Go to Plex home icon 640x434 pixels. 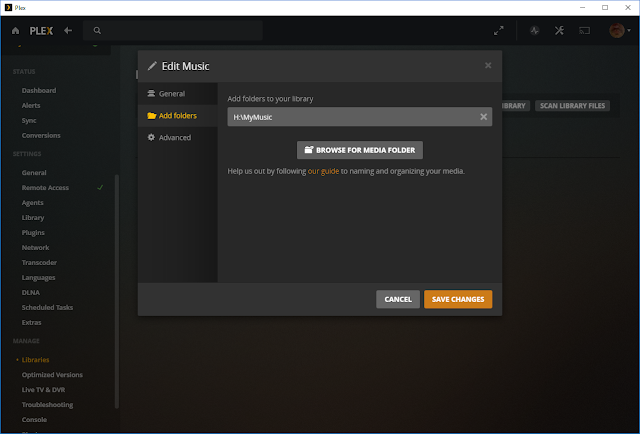(x=16, y=31)
